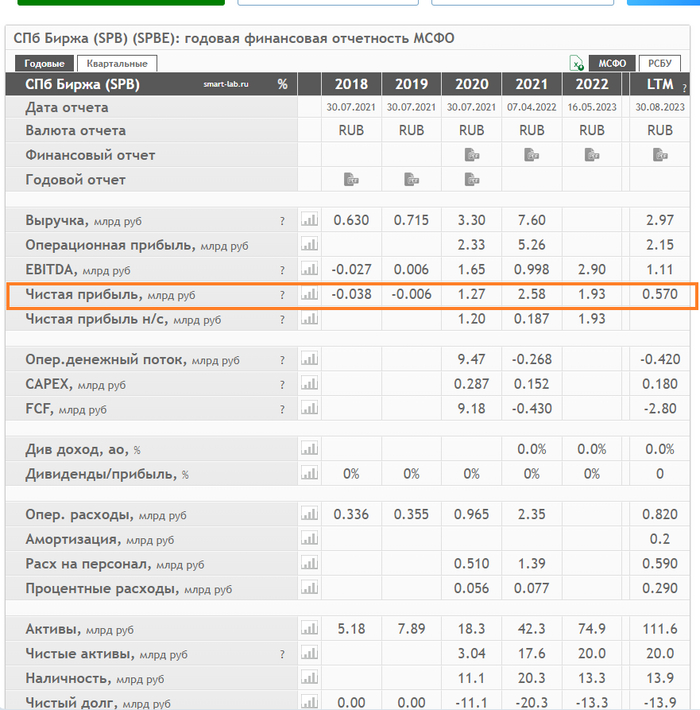Viewport: 700px width, 710px height.
Task: Select the Операционная прибыль row label
Action: (137, 245)
